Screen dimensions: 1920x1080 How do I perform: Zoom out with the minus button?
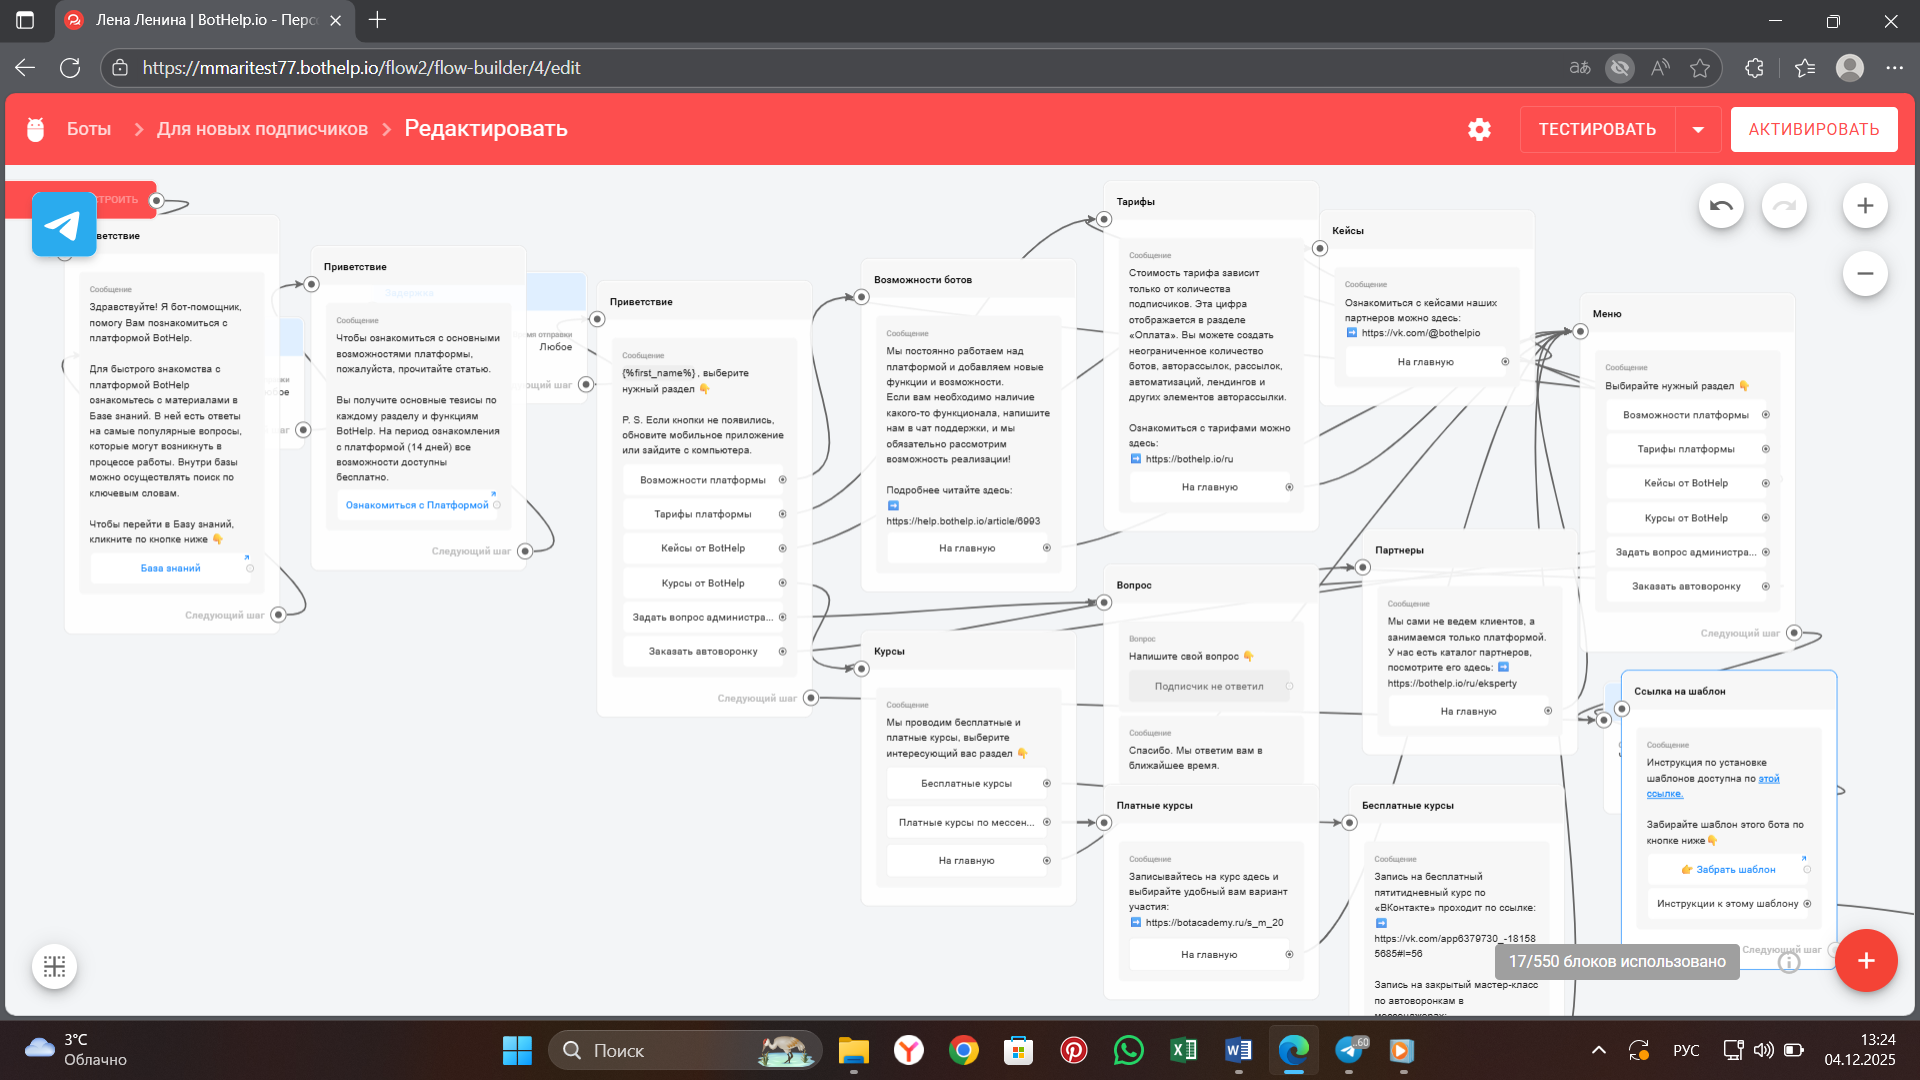click(1865, 273)
